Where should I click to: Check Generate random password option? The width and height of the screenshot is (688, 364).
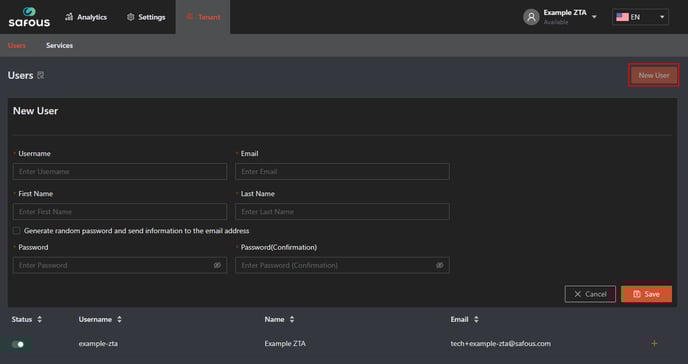point(17,231)
